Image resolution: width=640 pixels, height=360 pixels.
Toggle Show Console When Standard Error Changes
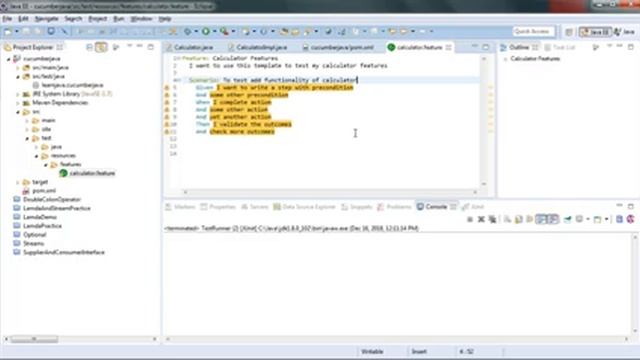553,220
